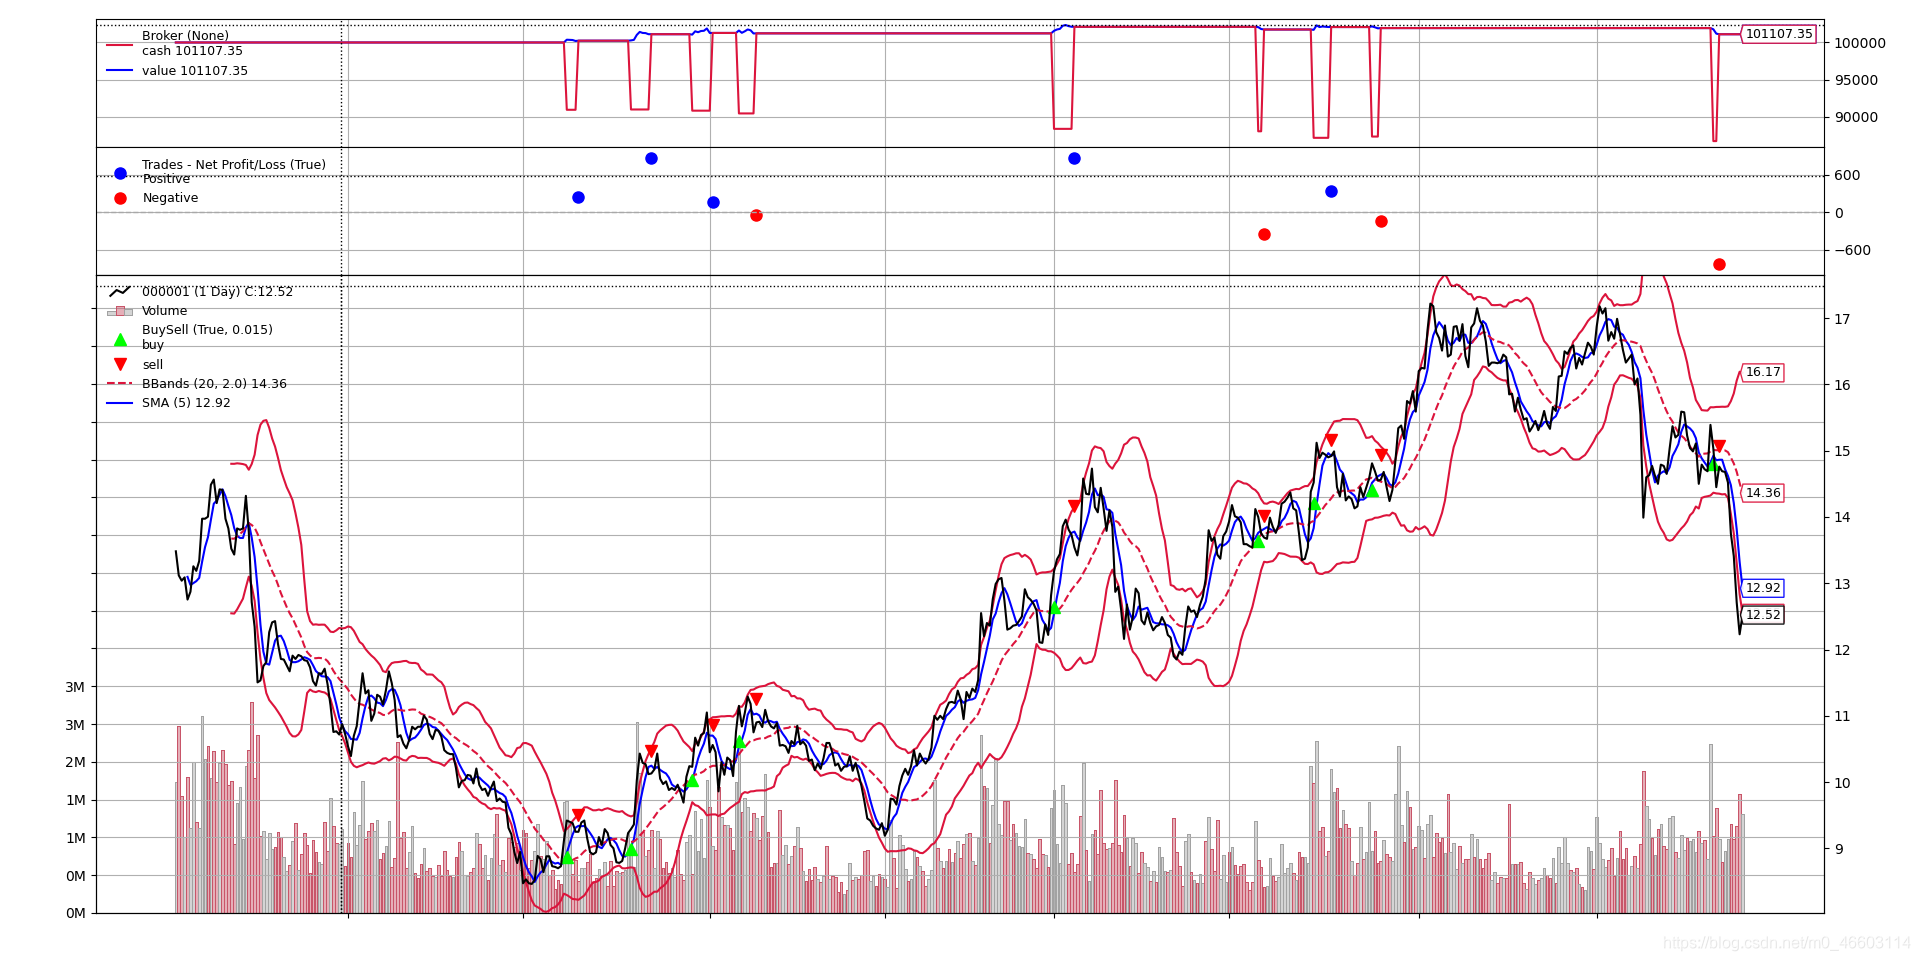The width and height of the screenshot is (1920, 961).
Task: Click the red Negative trades legend dot
Action: (120, 198)
